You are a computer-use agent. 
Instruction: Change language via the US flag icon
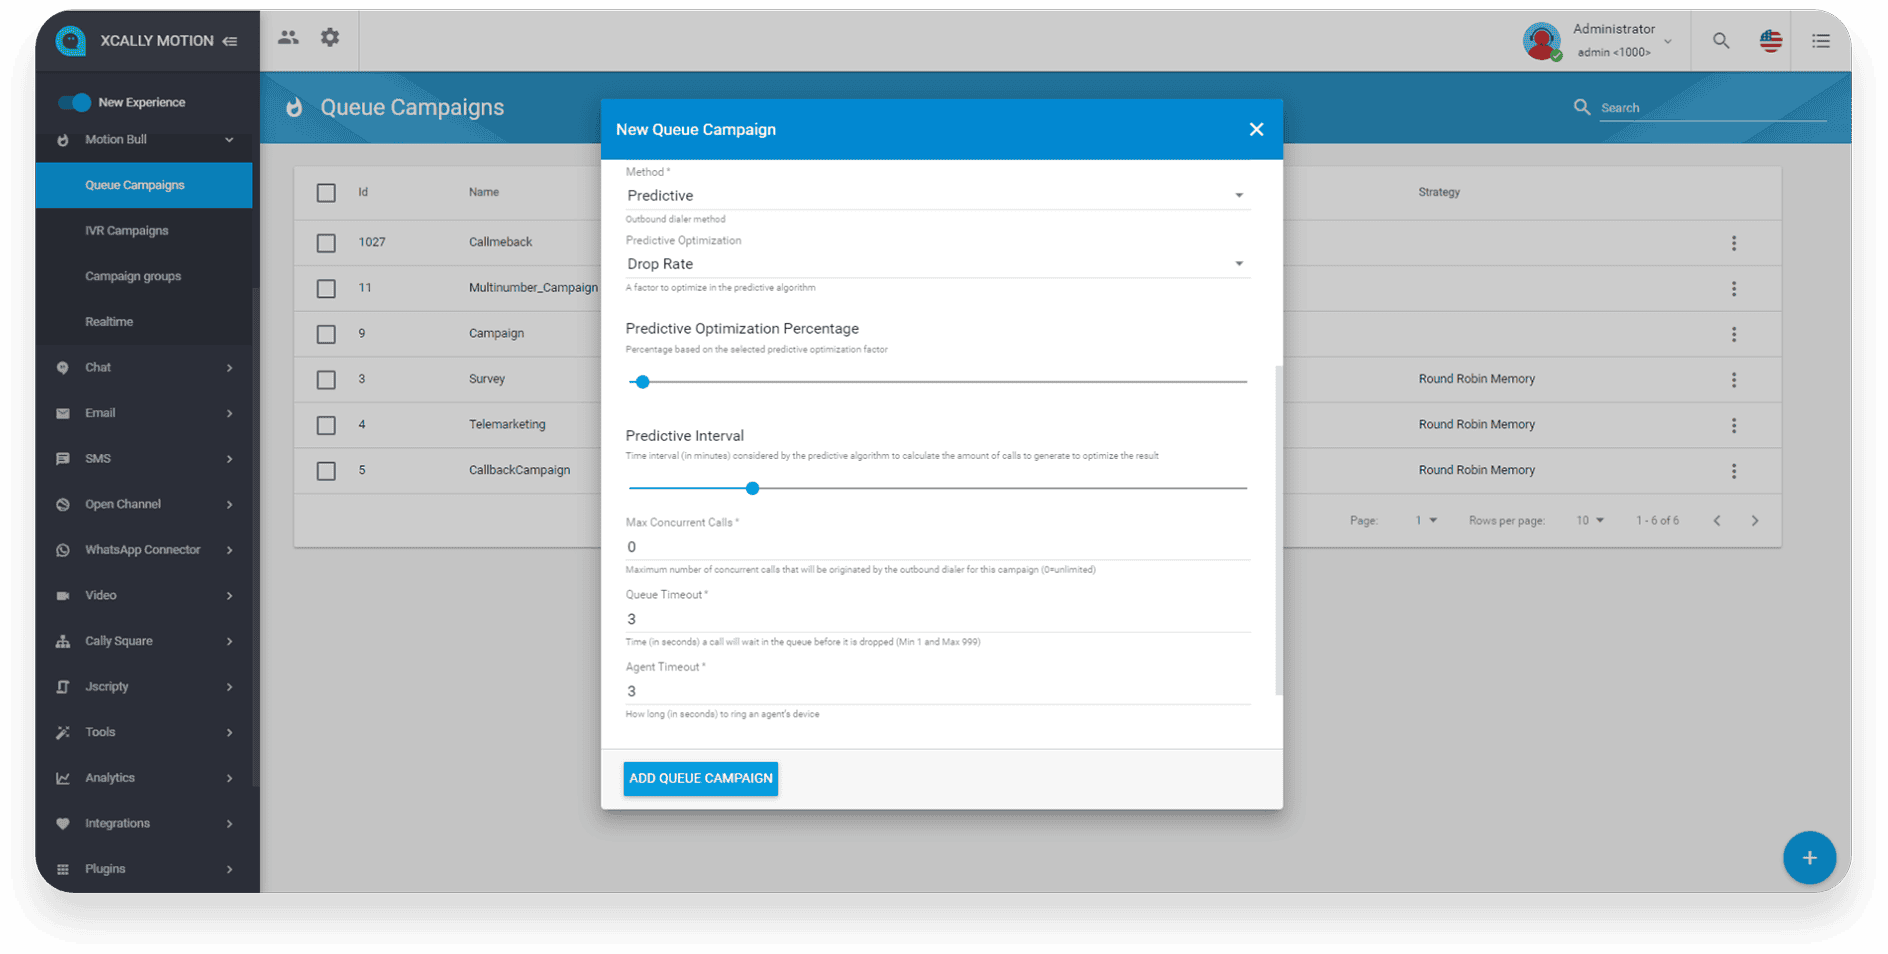pyautogui.click(x=1771, y=41)
